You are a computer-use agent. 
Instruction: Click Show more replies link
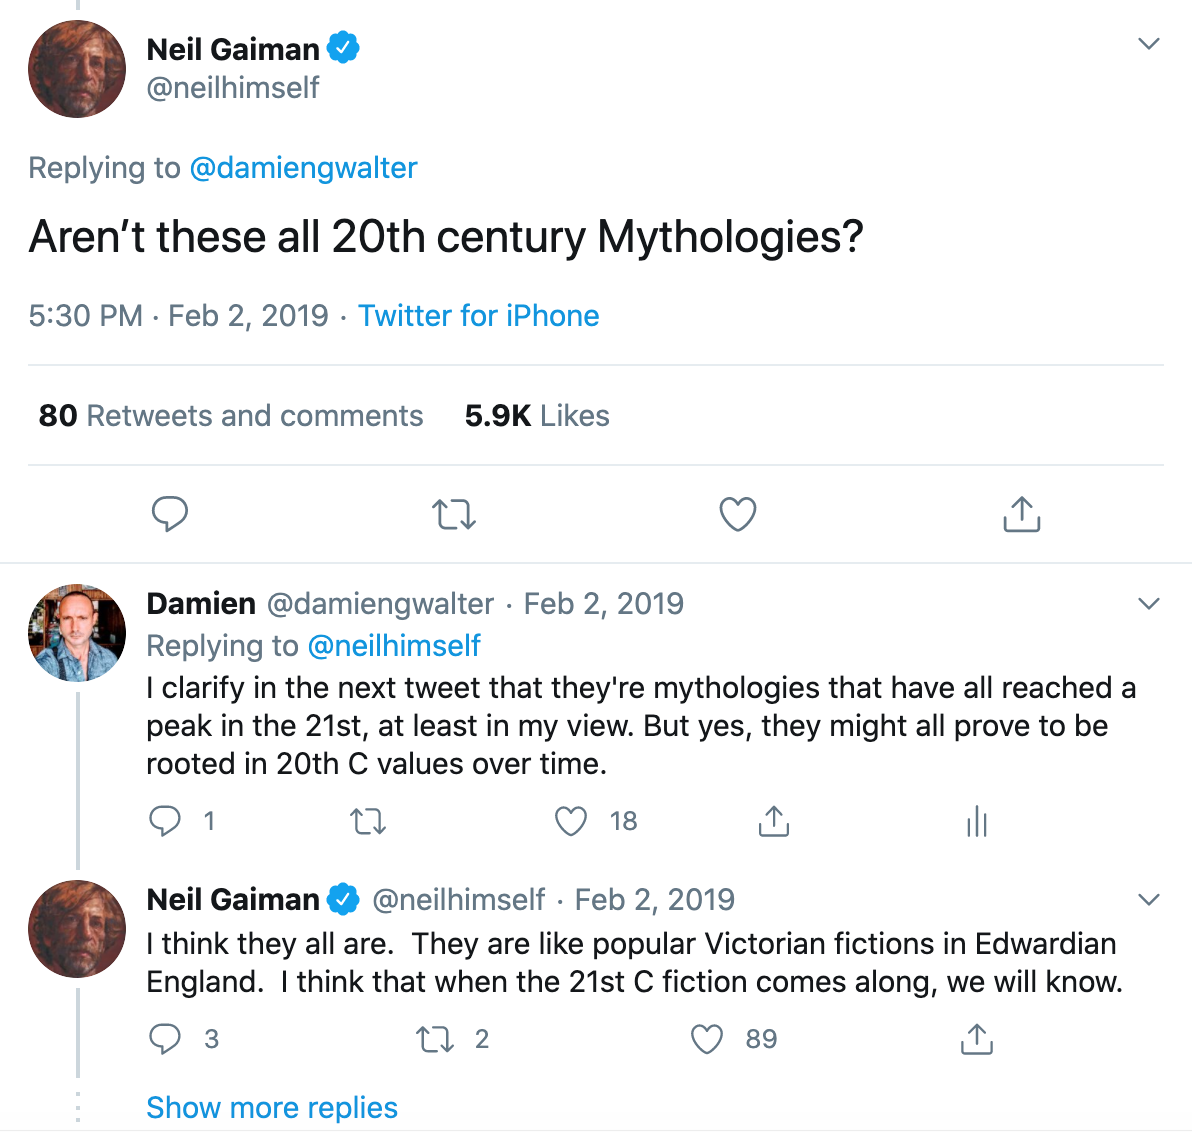point(272,1107)
